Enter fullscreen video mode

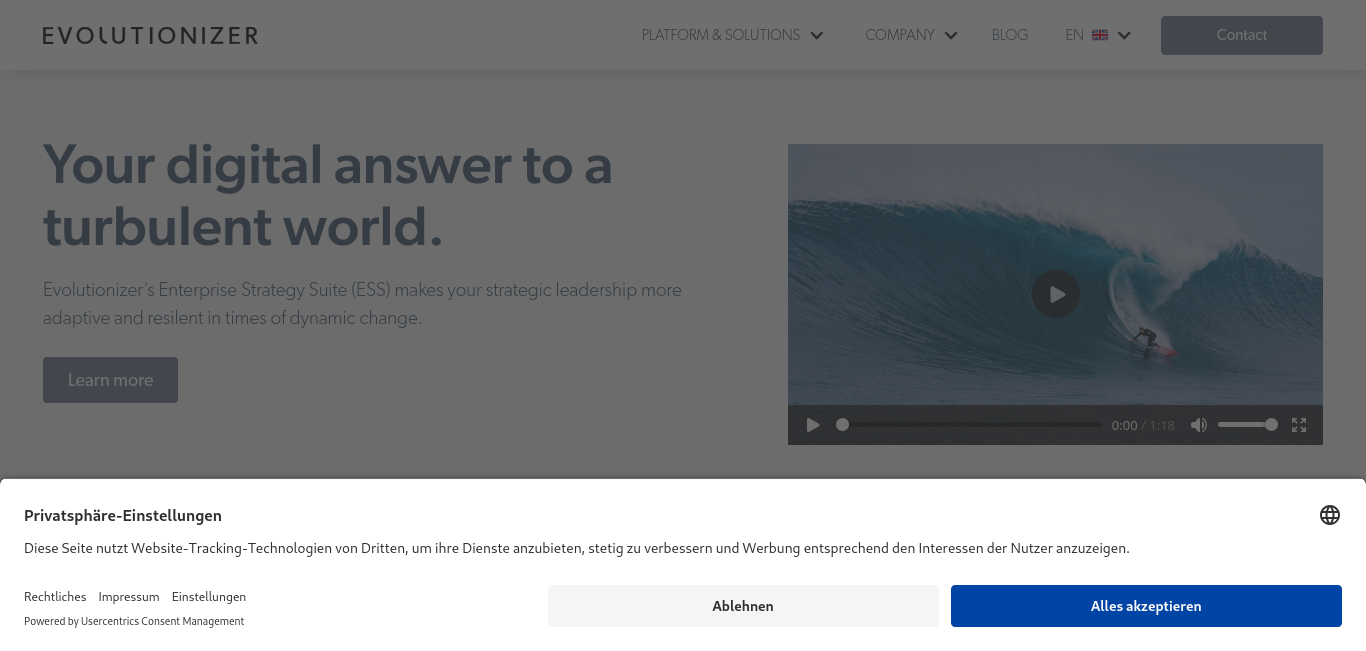1299,425
